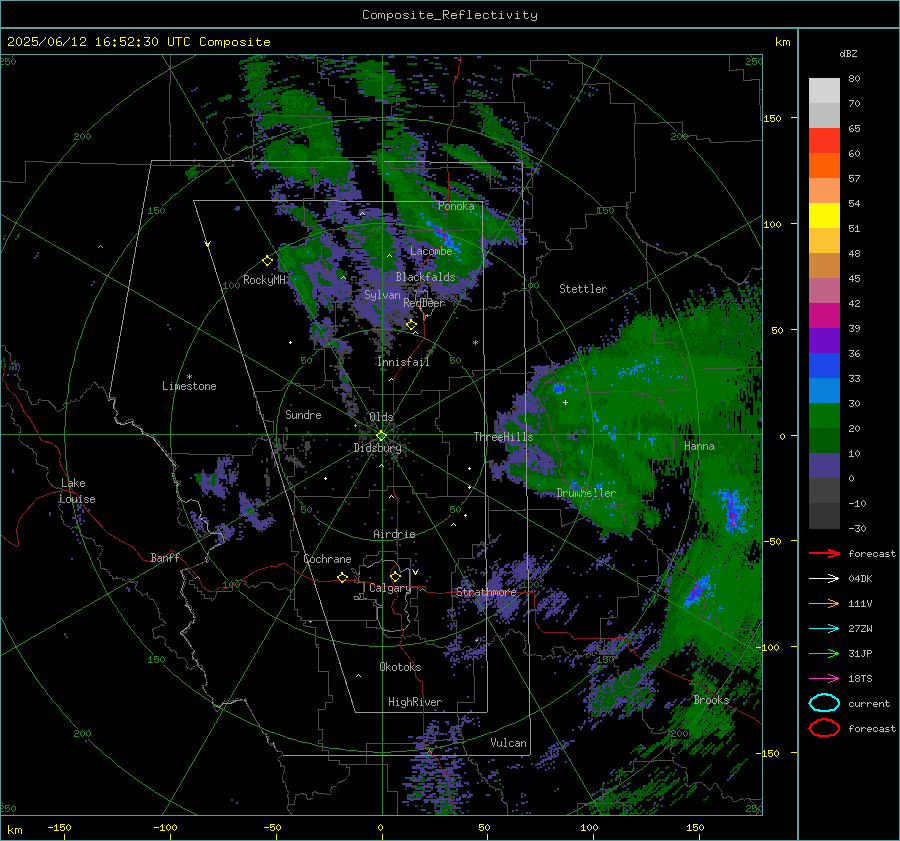Click the Lake Louise label
900x841 pixels.
click(x=77, y=491)
